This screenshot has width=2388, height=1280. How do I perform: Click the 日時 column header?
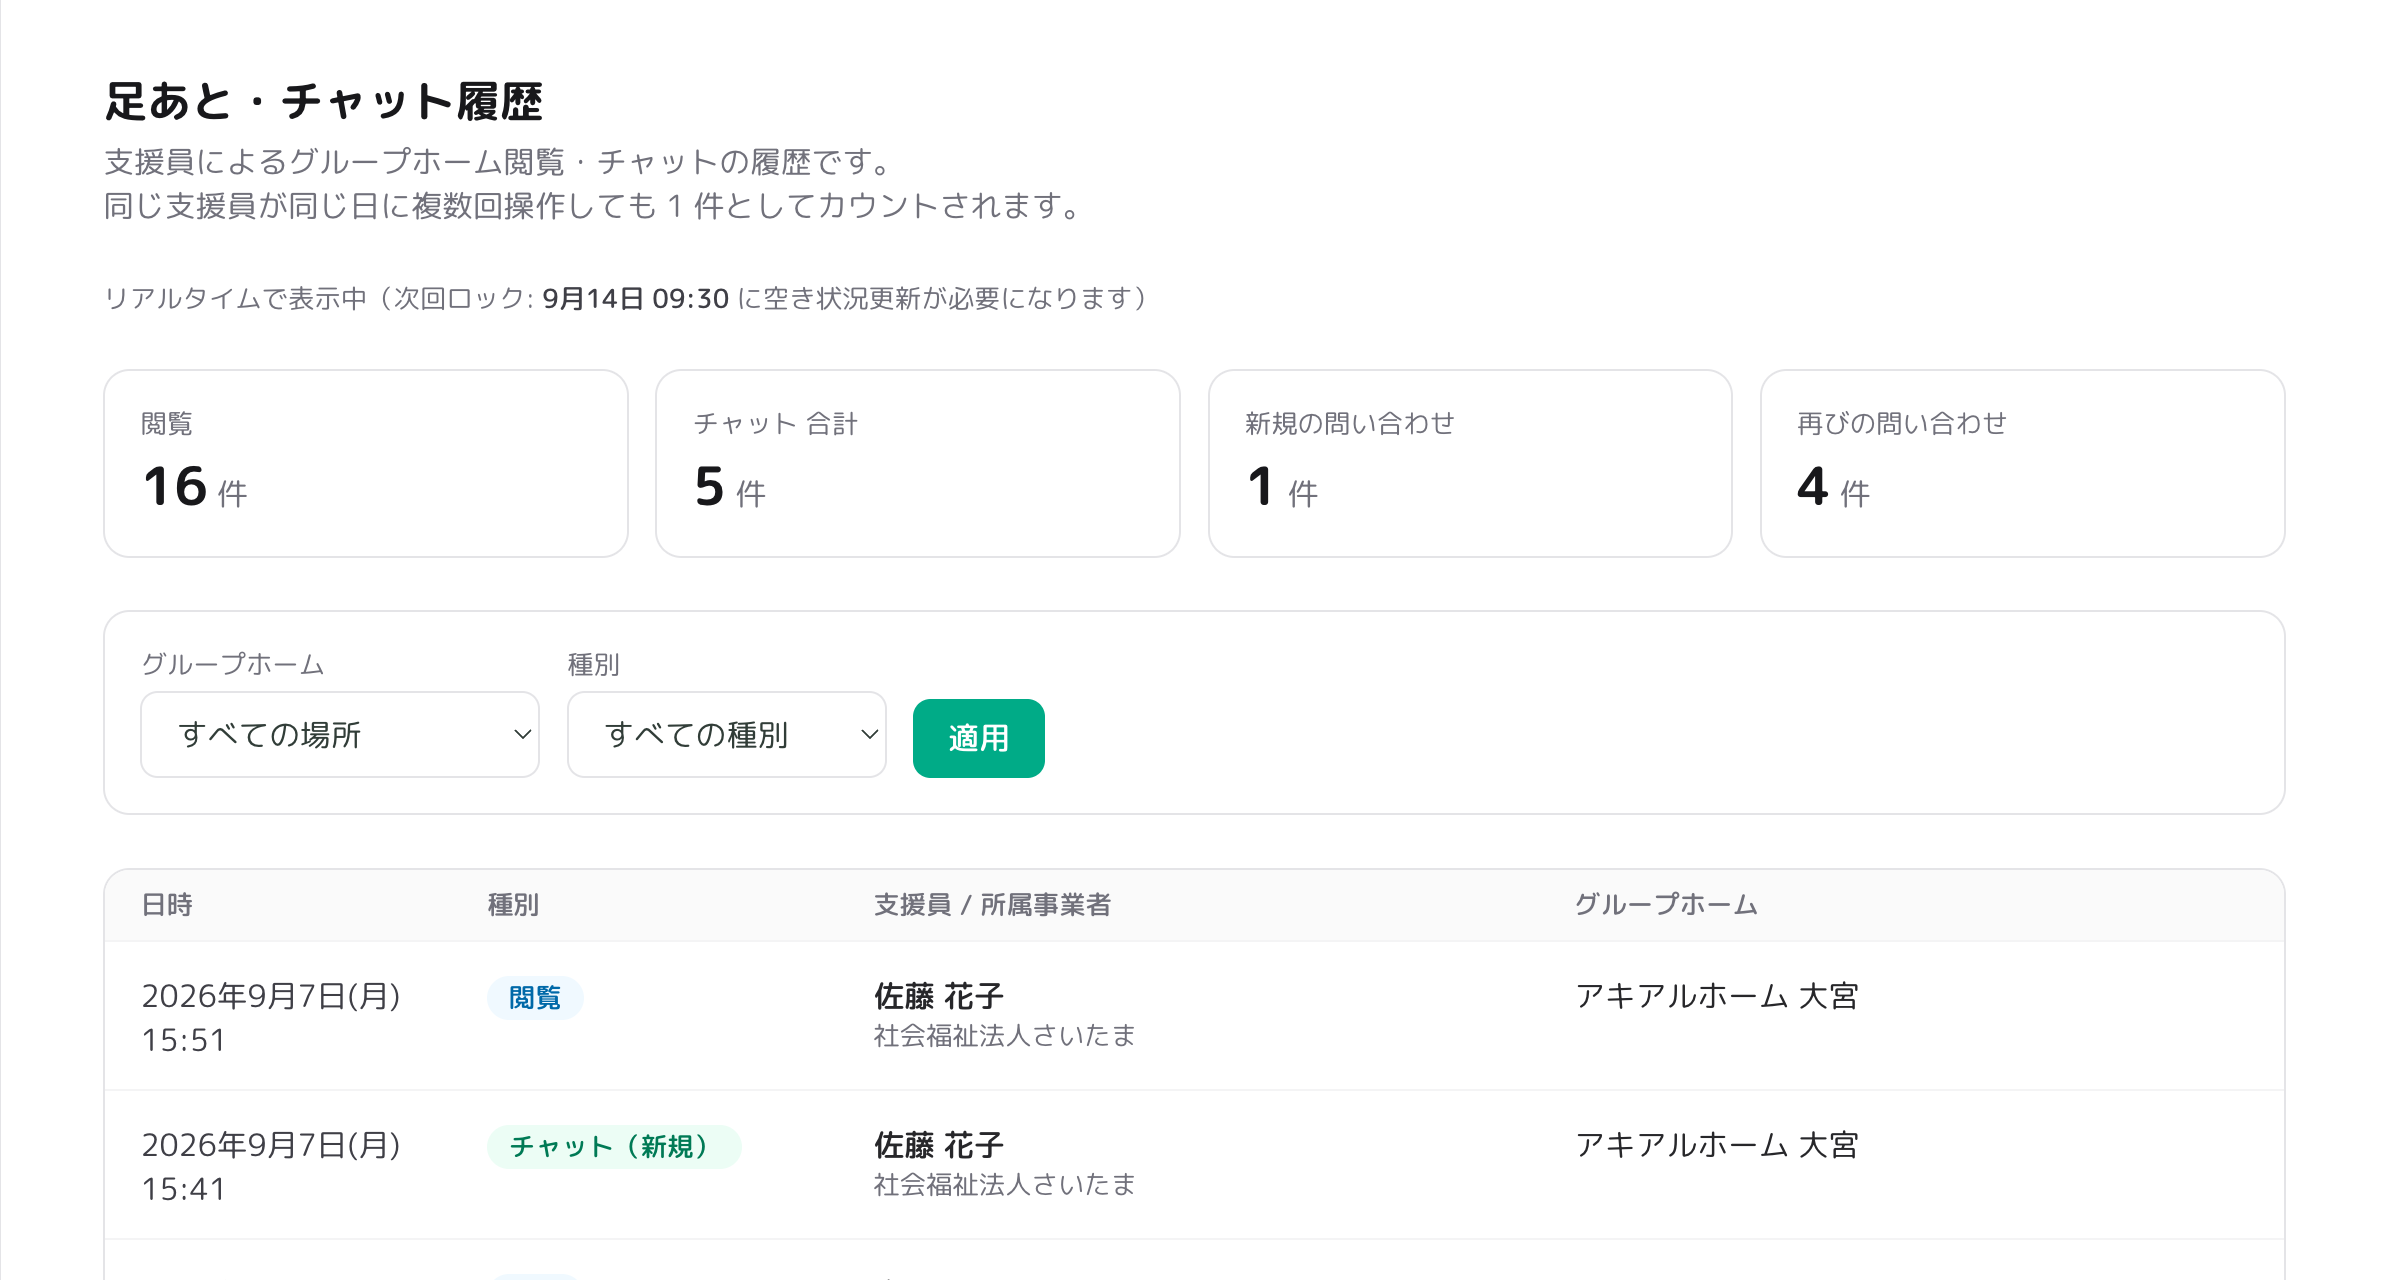[x=167, y=905]
